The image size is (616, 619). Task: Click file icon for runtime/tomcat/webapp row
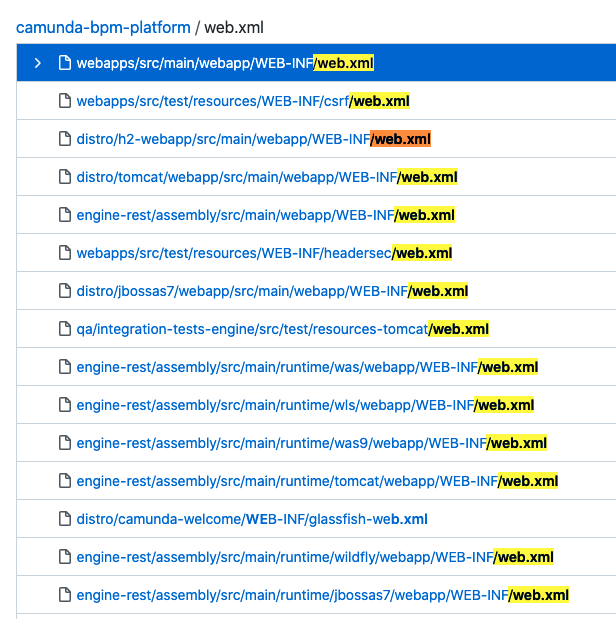pyautogui.click(x=65, y=481)
